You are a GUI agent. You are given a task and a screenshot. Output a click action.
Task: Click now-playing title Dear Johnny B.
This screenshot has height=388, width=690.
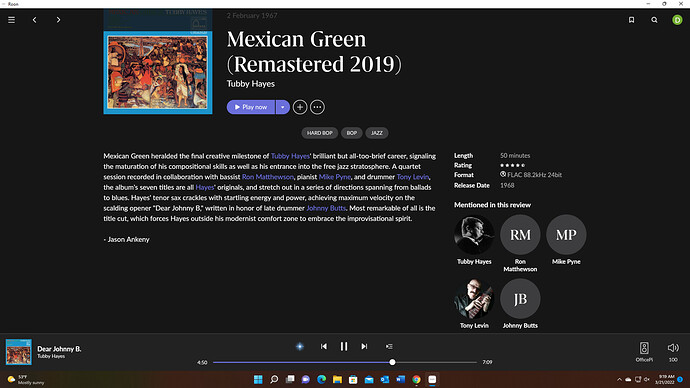pyautogui.click(x=59, y=349)
